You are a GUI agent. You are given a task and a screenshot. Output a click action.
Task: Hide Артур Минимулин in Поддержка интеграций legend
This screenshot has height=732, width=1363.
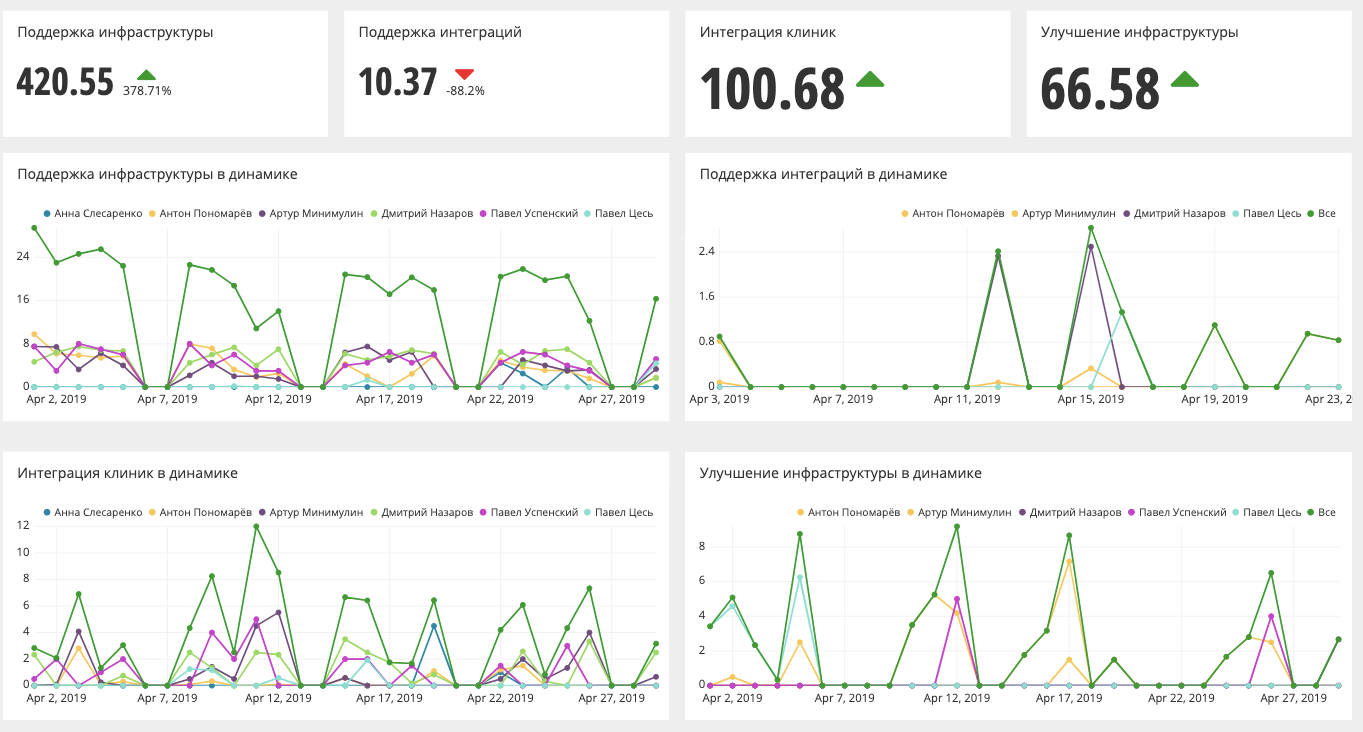[x=1063, y=213]
